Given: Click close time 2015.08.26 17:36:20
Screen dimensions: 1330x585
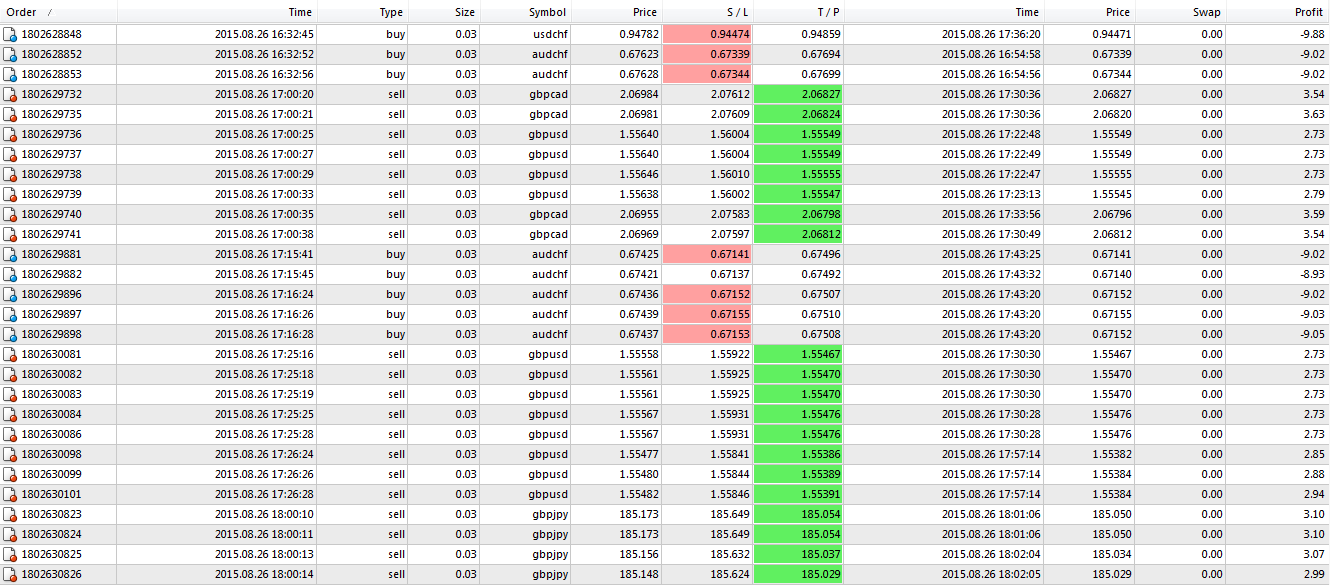Looking at the screenshot, I should [991, 34].
